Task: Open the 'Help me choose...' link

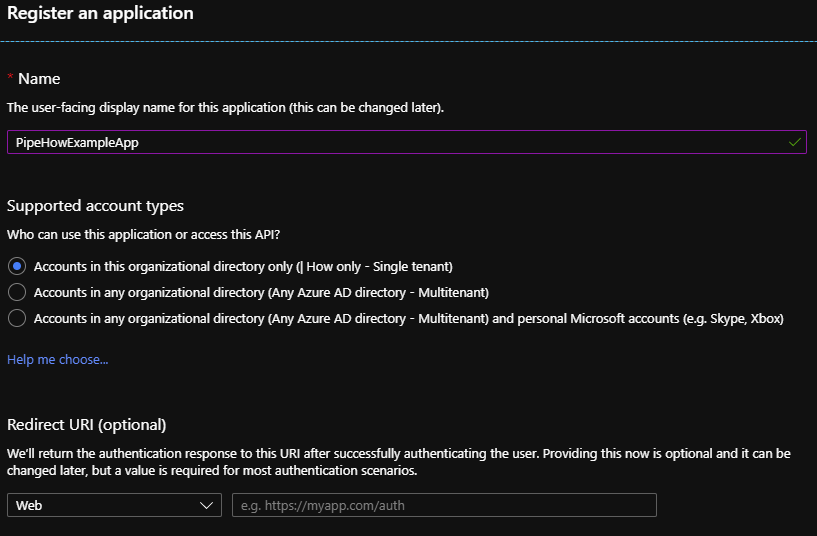Action: pos(57,359)
